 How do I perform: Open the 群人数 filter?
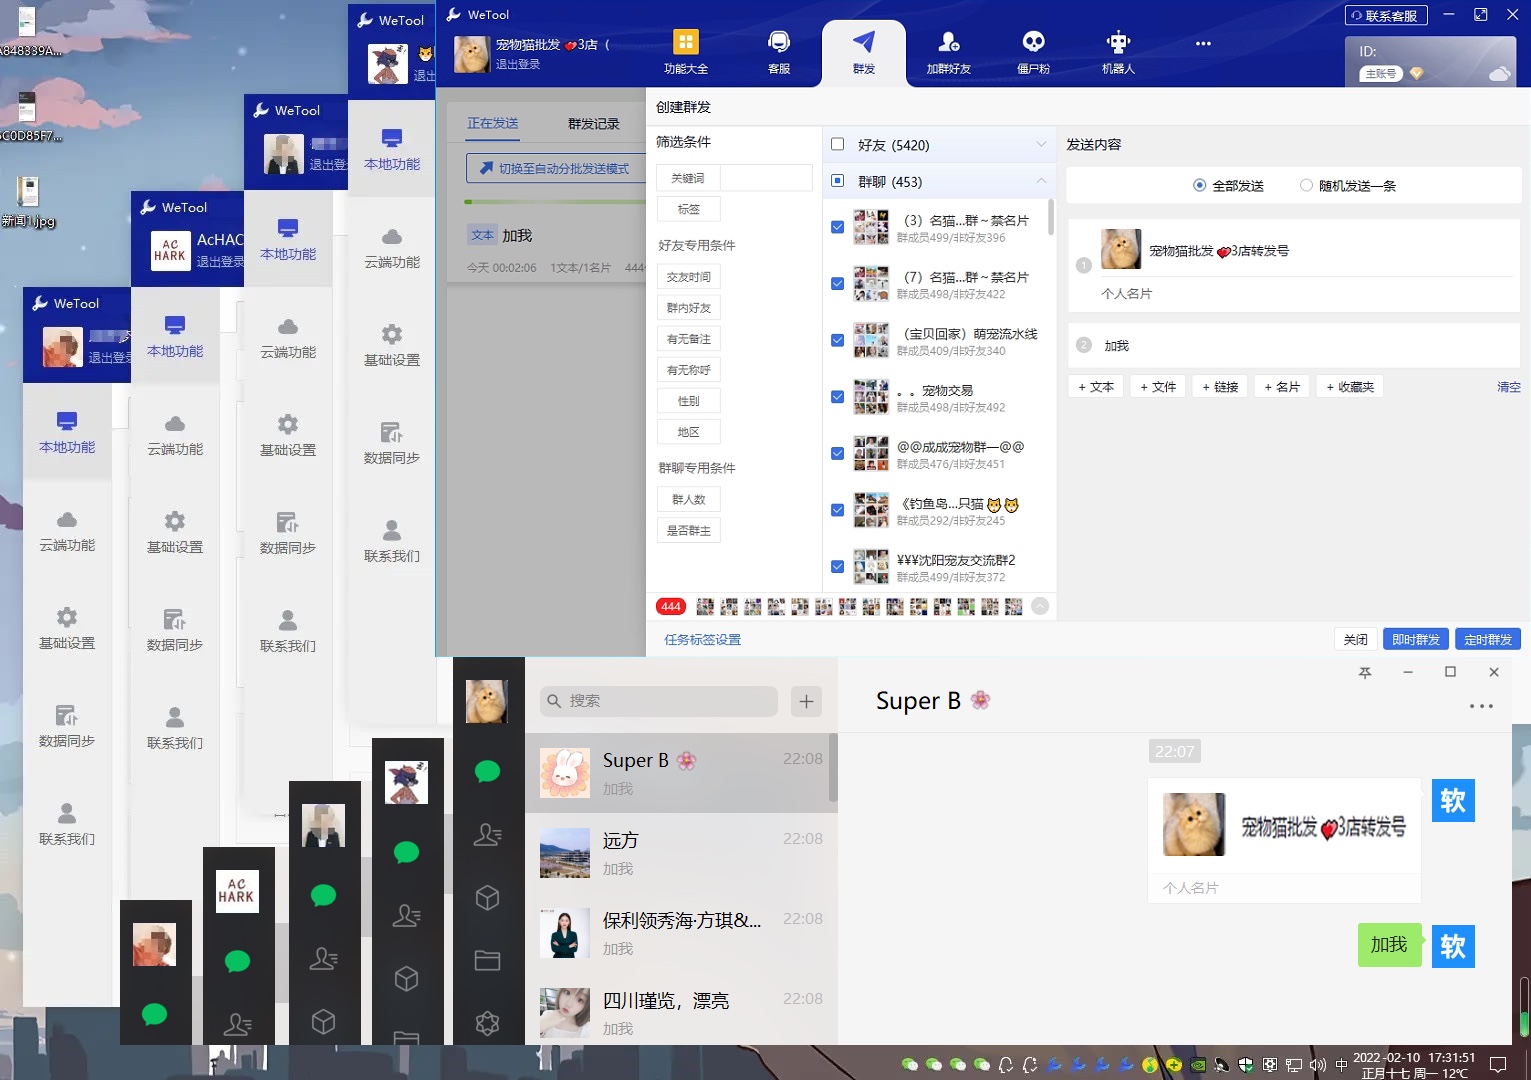click(689, 499)
